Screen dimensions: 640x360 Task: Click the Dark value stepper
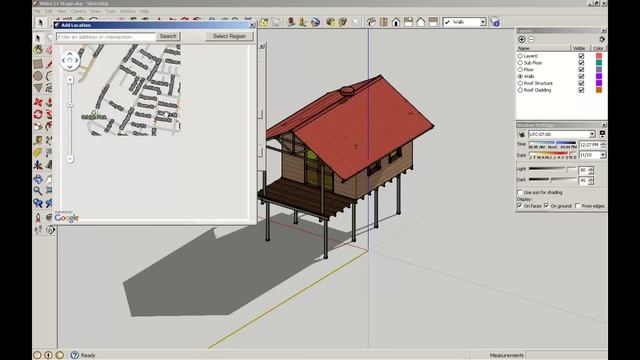tap(591, 180)
